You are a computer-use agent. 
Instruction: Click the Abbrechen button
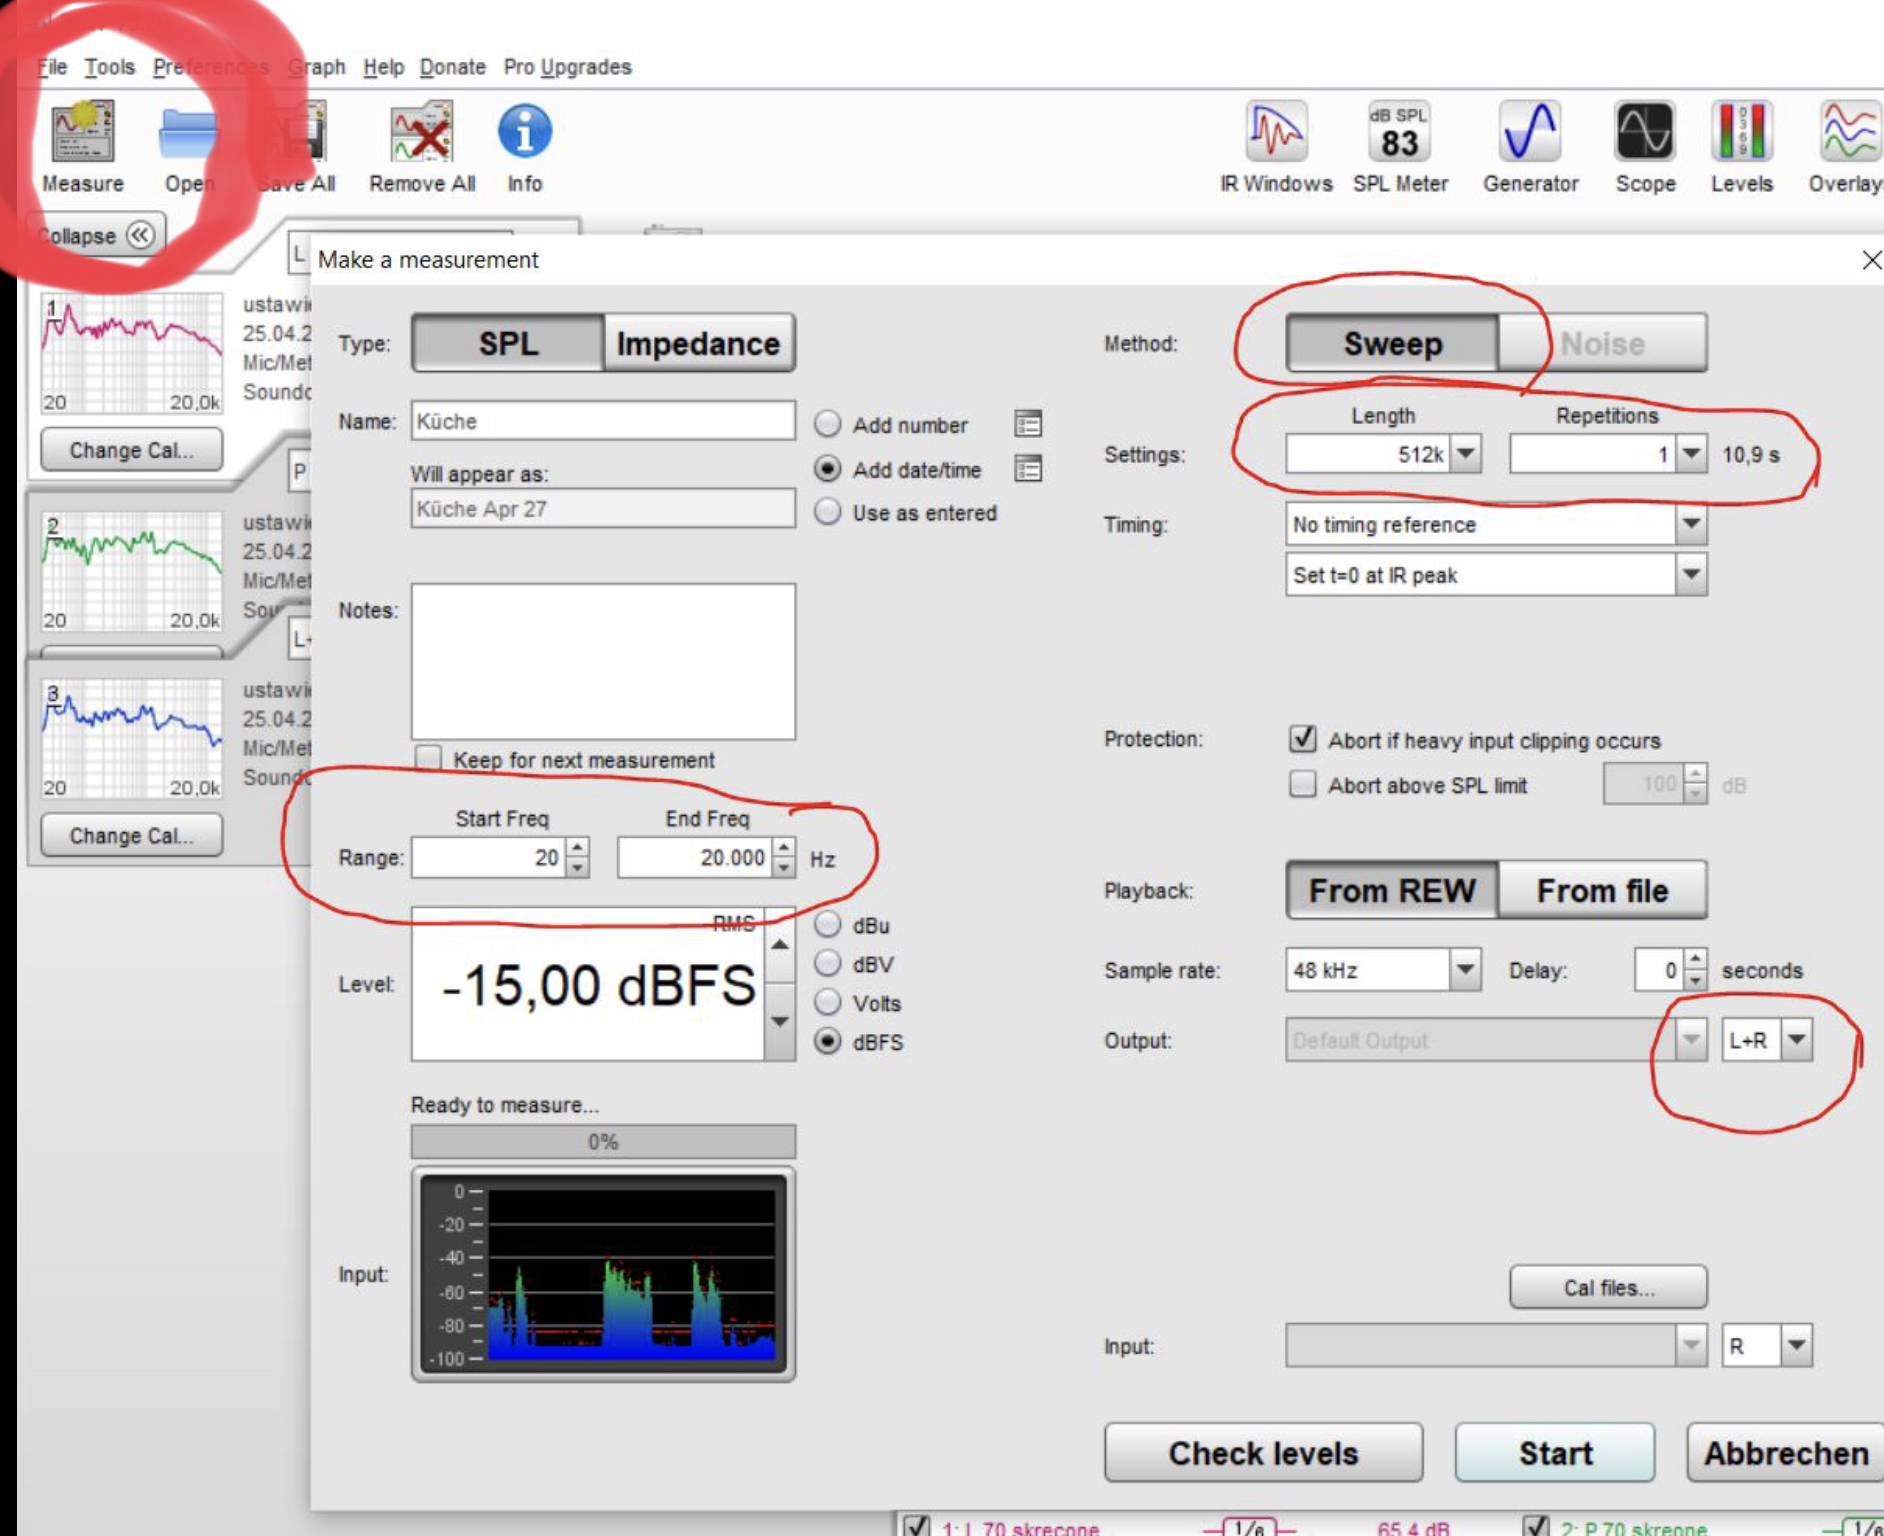(x=1785, y=1453)
